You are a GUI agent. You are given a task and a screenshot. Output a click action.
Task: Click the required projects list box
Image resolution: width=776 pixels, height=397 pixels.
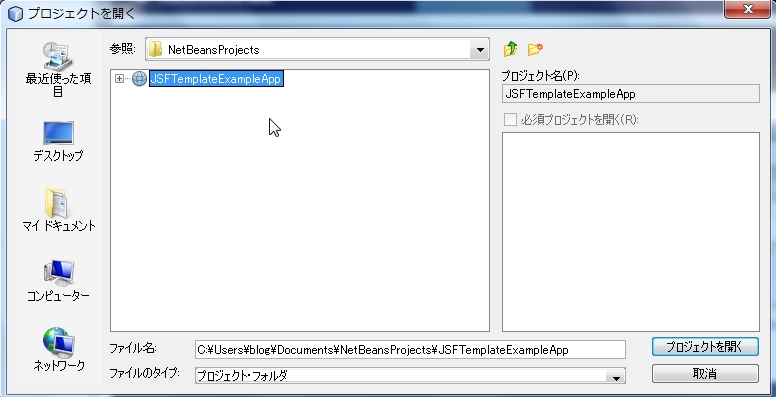630,232
